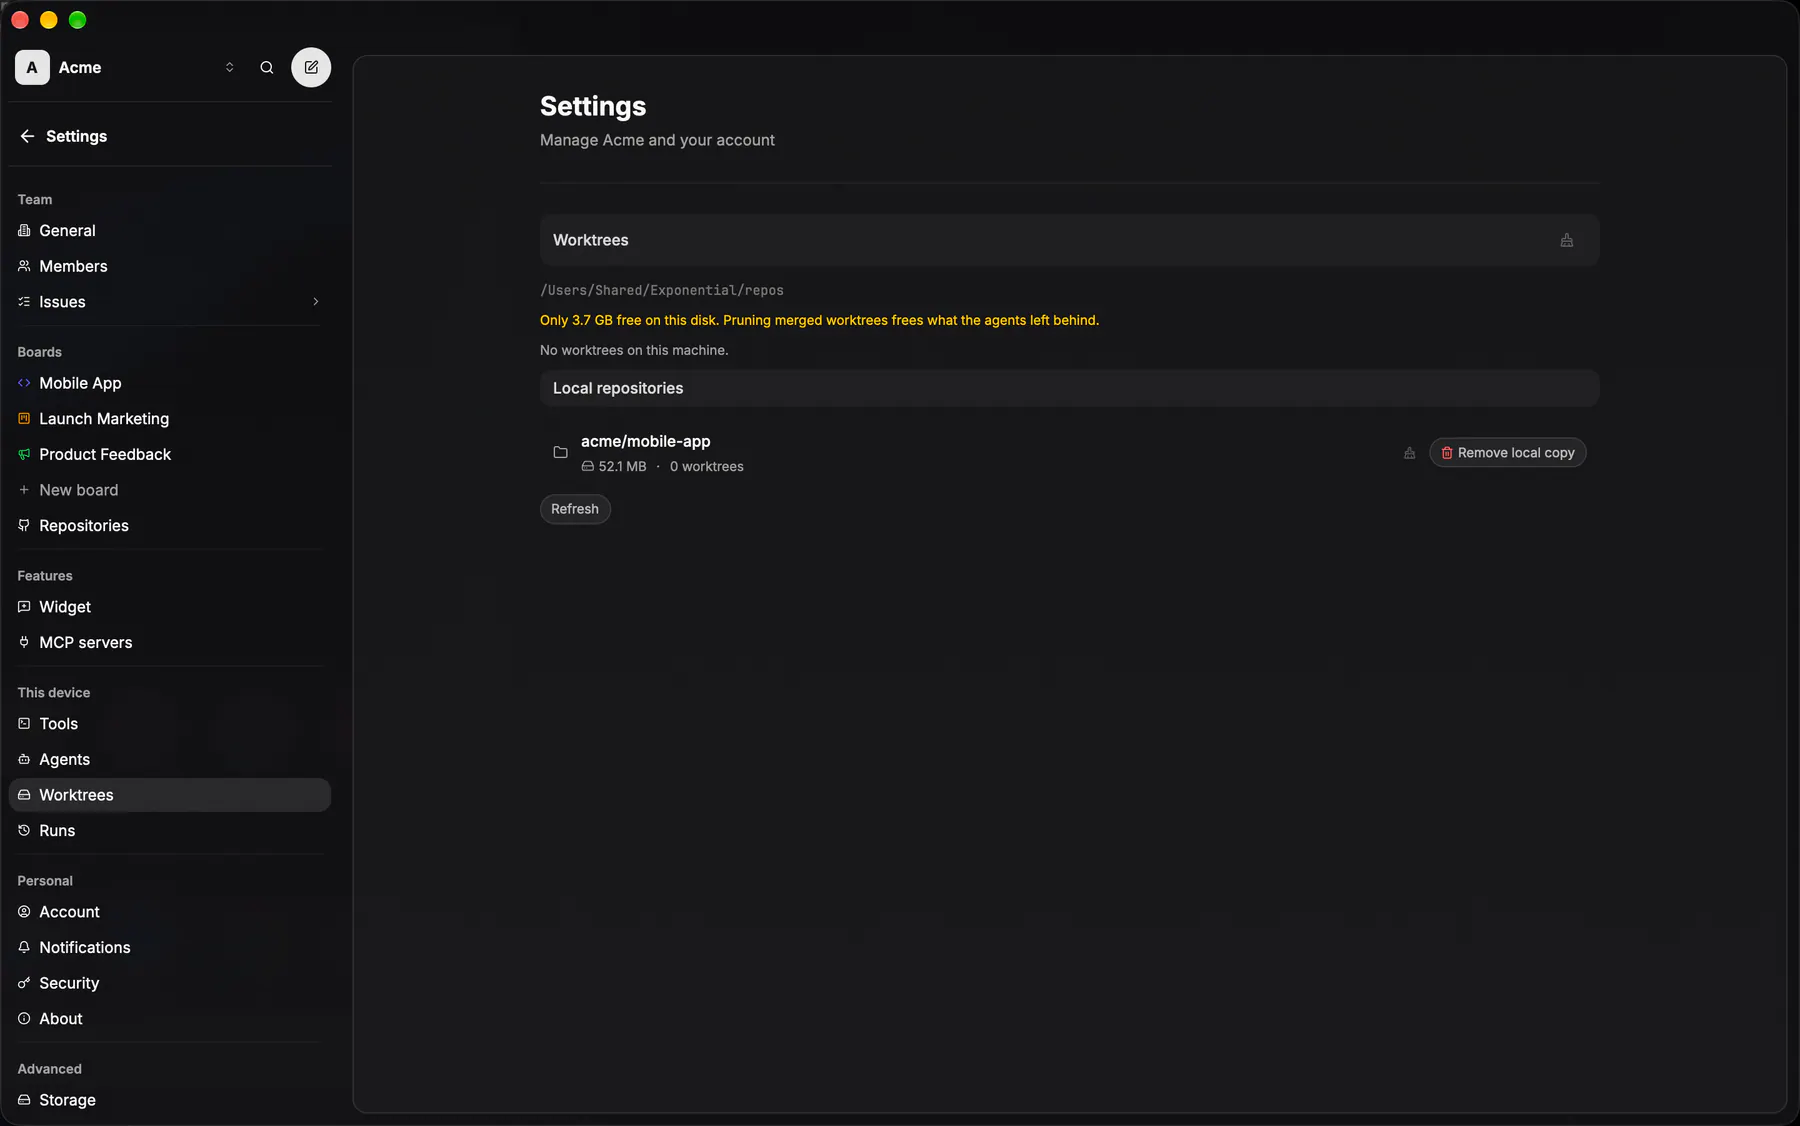This screenshot has width=1800, height=1126.
Task: Click the Refresh button
Action: [x=575, y=509]
